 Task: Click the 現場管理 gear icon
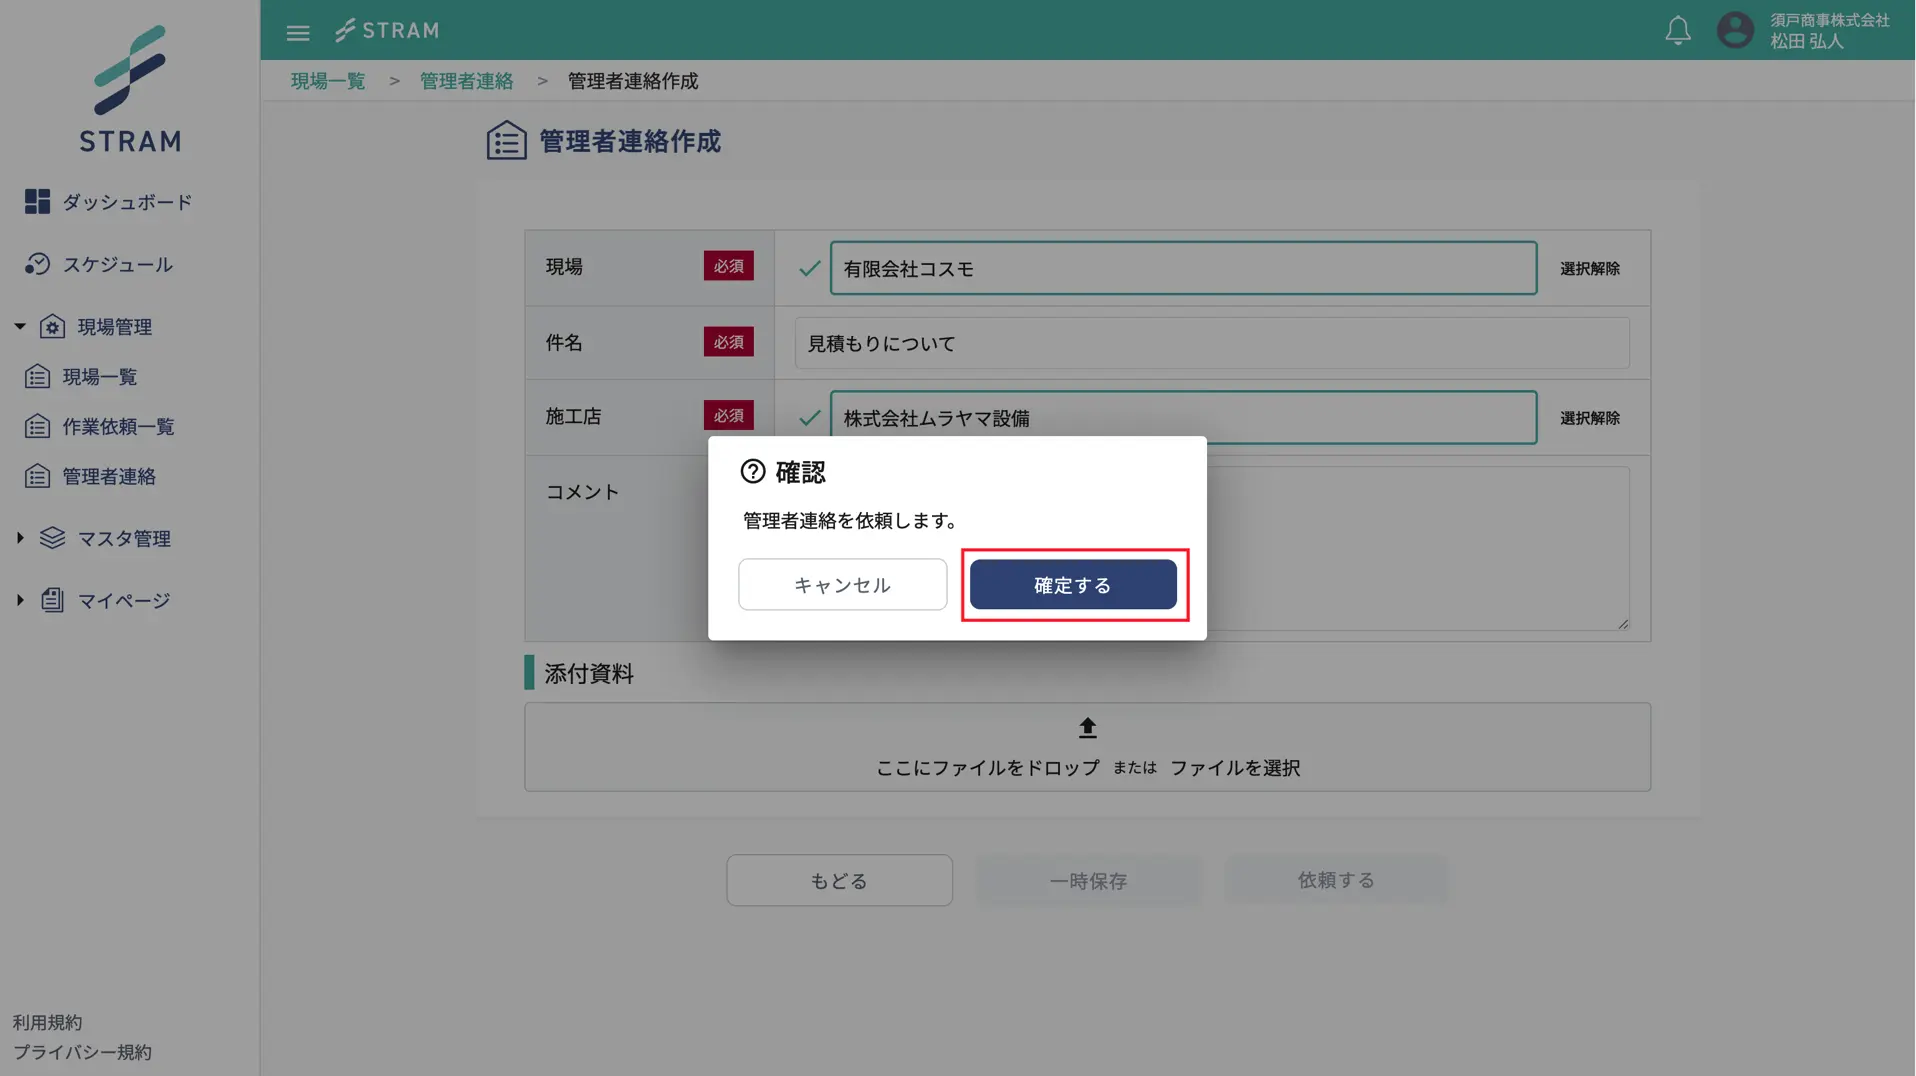click(52, 325)
